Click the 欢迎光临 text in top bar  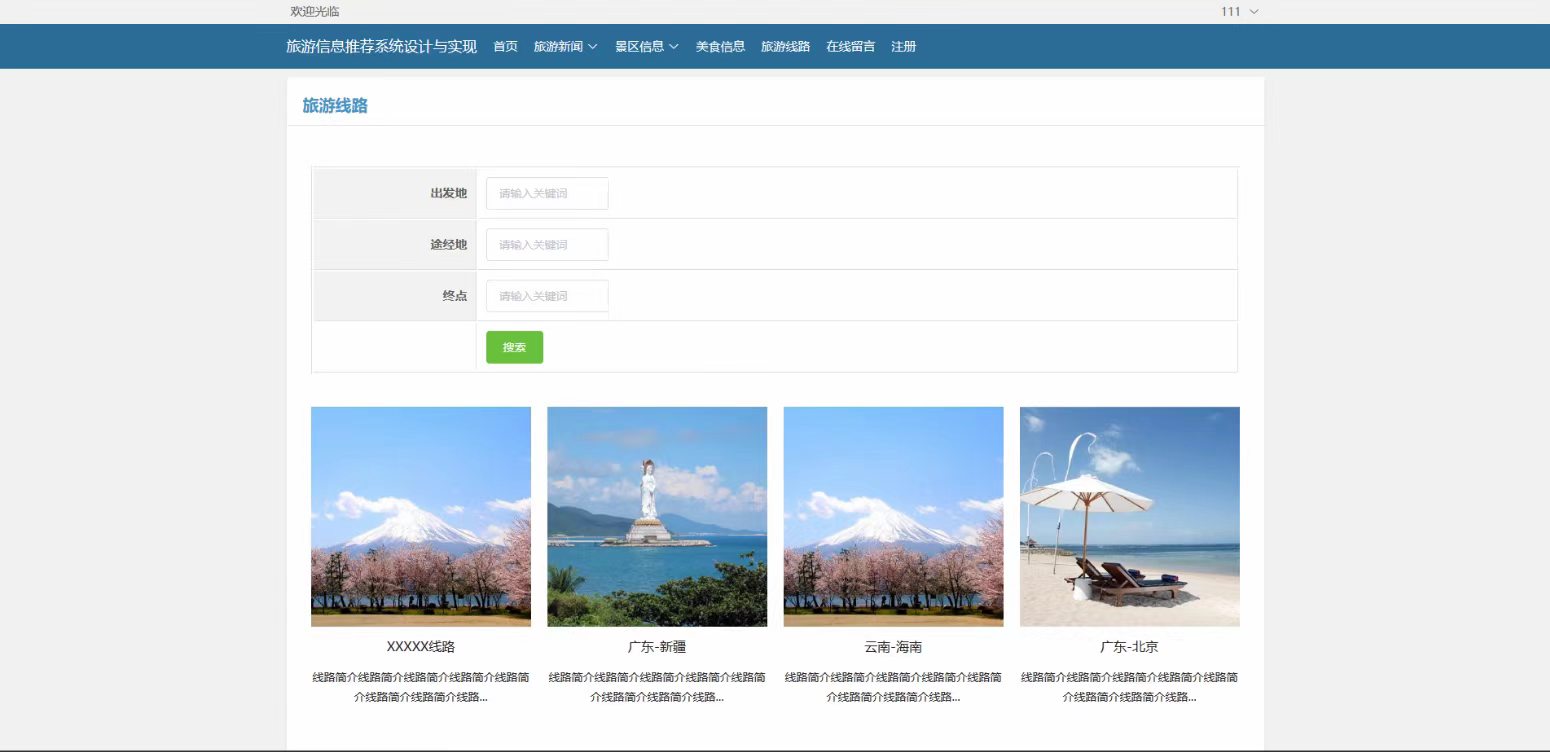coord(315,11)
